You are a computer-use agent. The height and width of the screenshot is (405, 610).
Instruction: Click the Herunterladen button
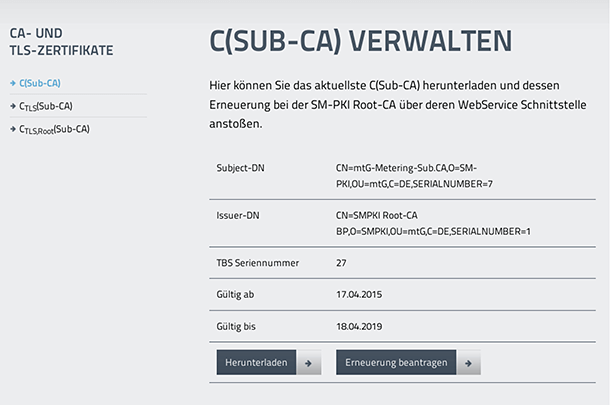coord(256,362)
